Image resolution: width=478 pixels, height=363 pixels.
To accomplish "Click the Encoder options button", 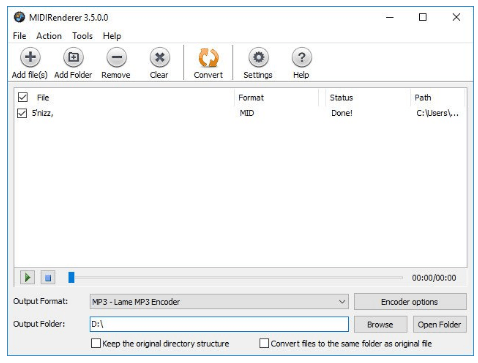I will tap(410, 302).
